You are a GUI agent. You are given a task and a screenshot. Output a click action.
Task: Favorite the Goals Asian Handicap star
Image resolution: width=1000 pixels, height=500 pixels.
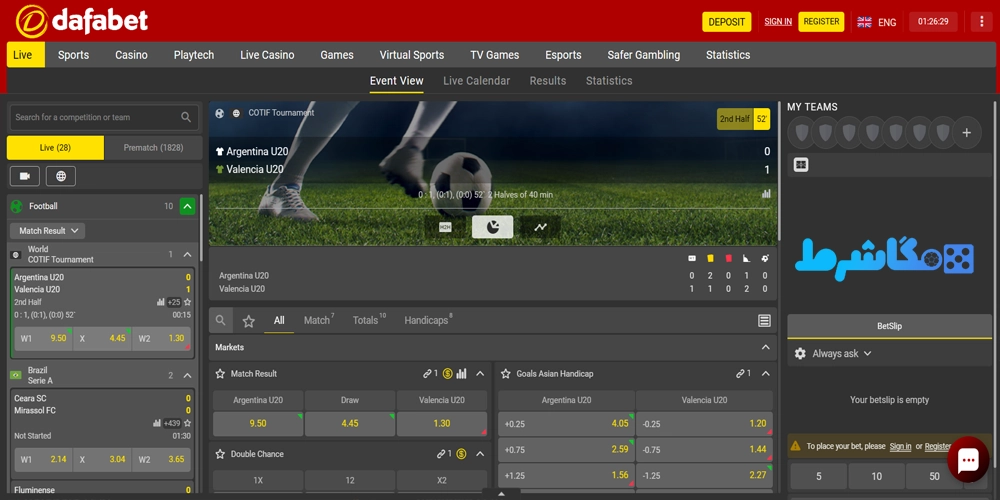coord(506,374)
